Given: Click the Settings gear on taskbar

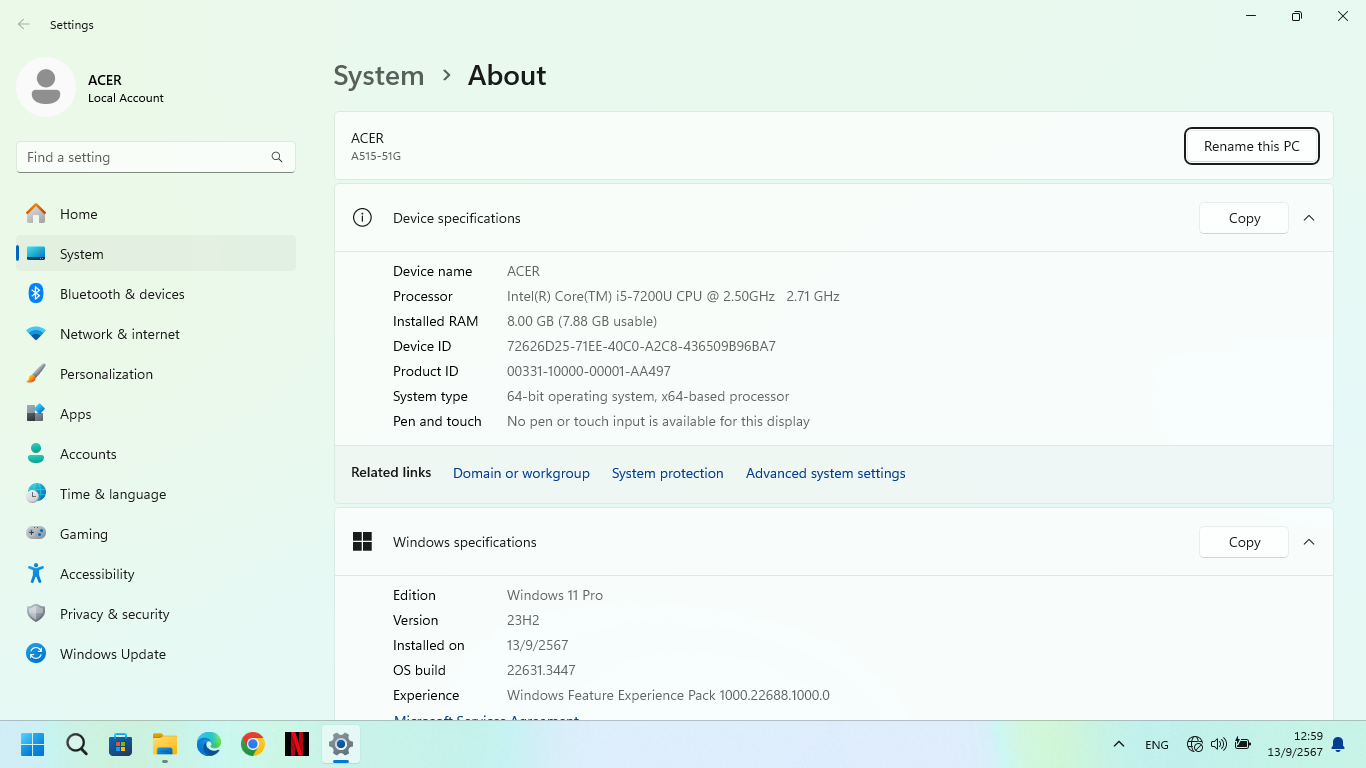Looking at the screenshot, I should pyautogui.click(x=341, y=744).
